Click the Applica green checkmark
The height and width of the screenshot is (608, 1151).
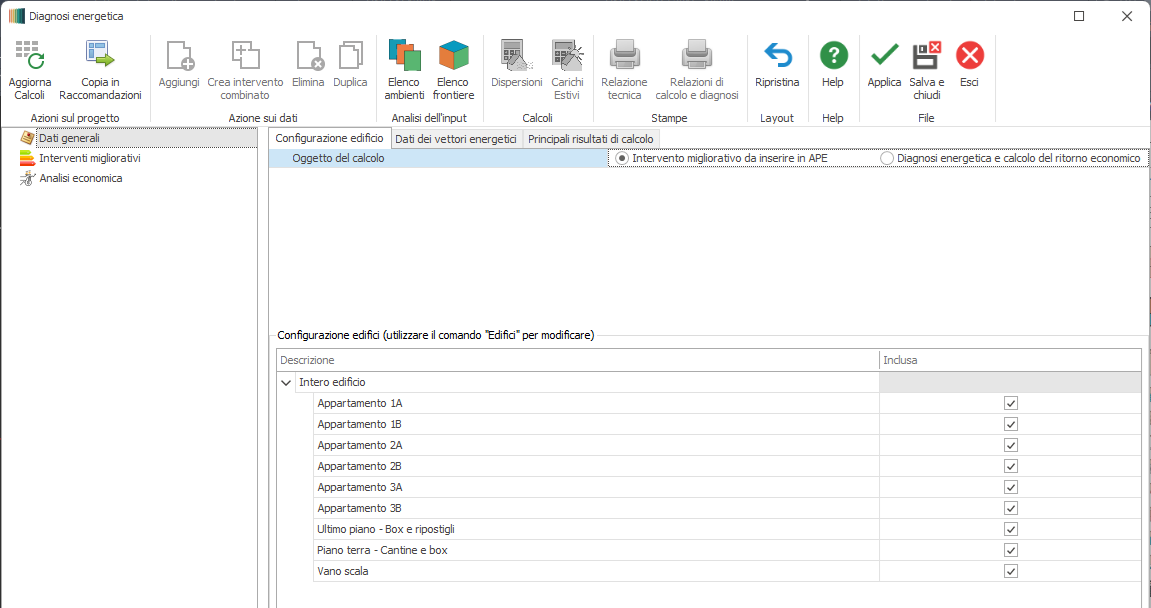coord(884,56)
